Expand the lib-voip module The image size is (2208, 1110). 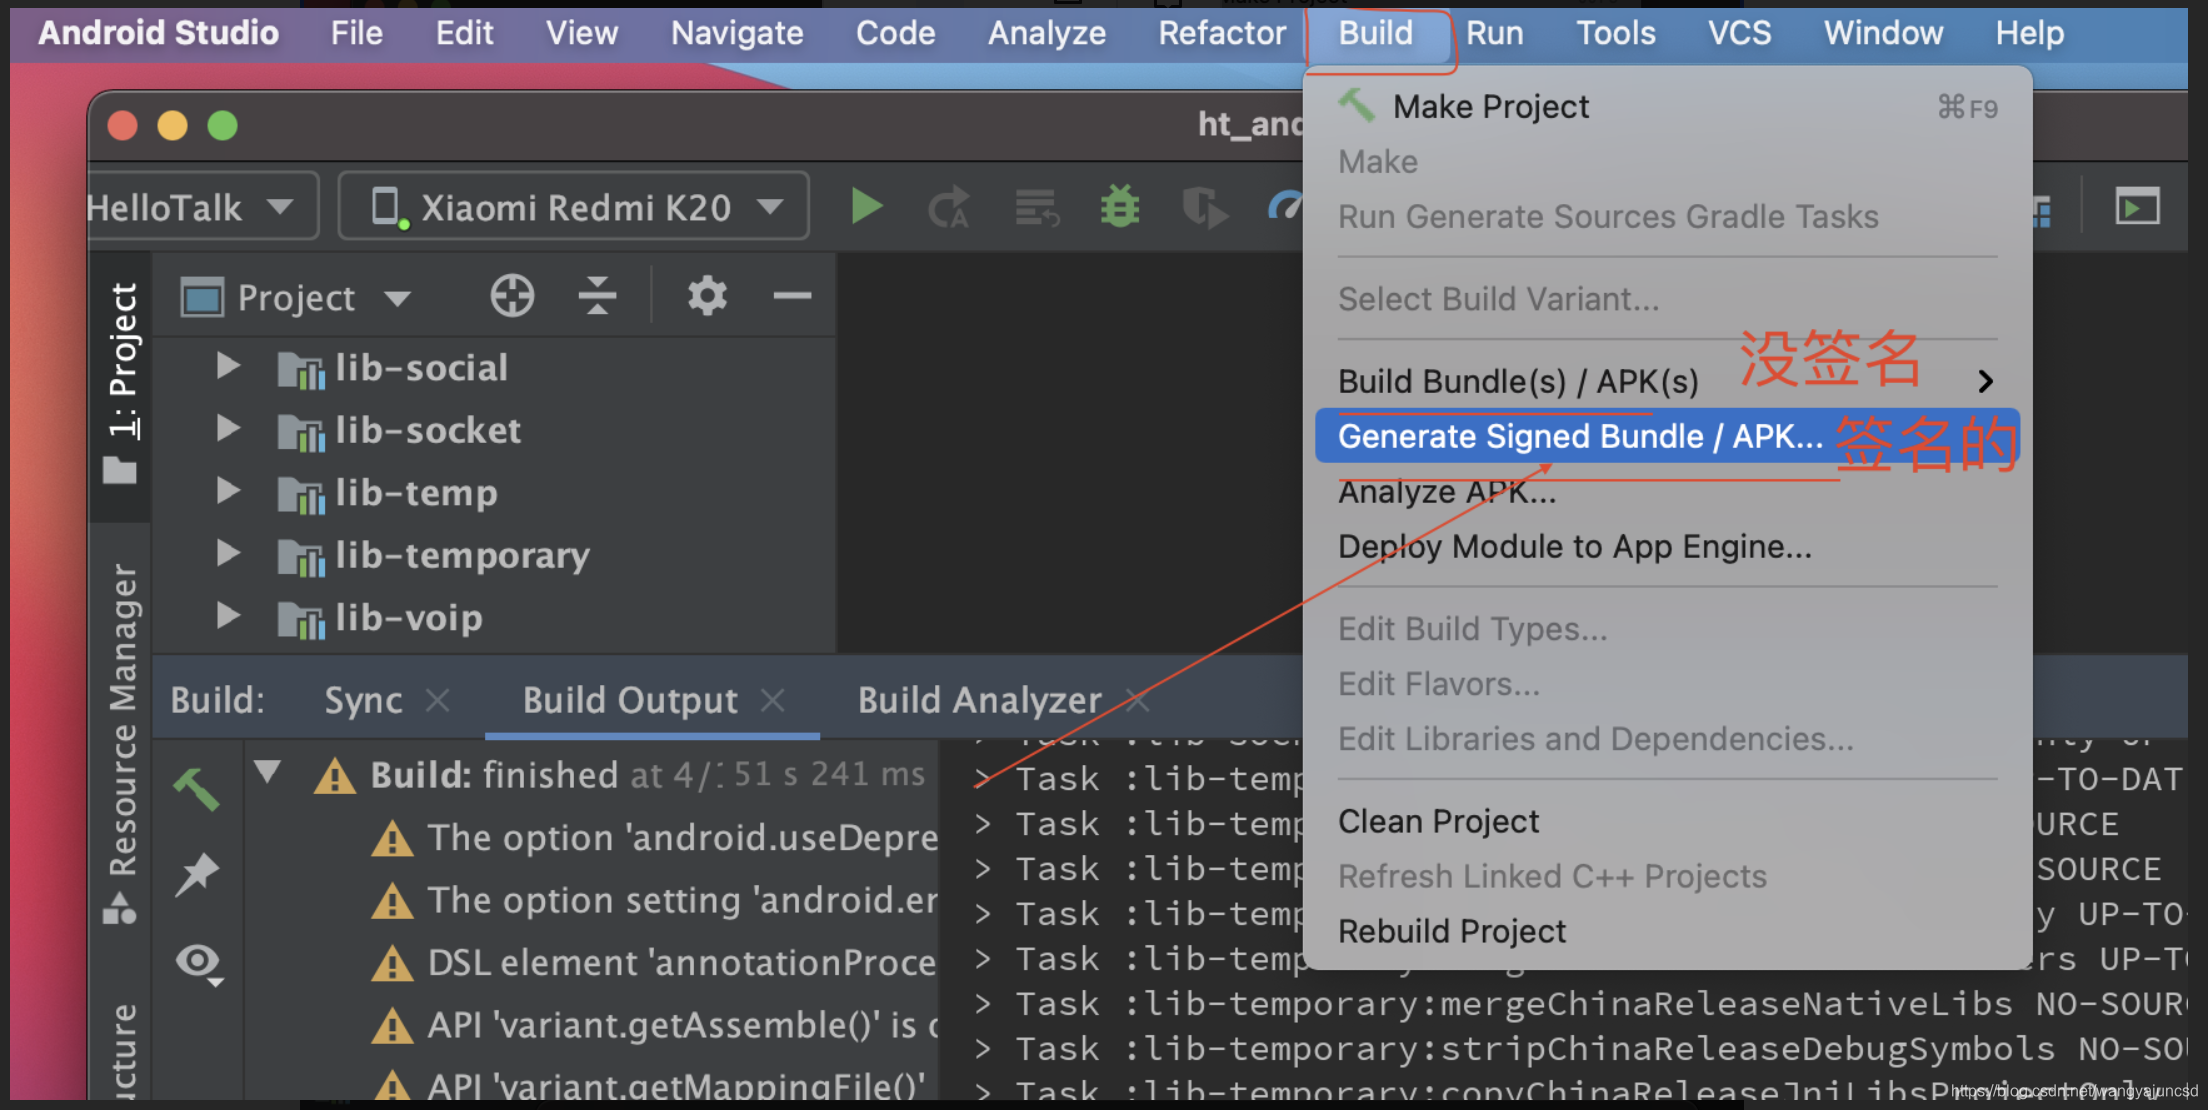tap(228, 616)
